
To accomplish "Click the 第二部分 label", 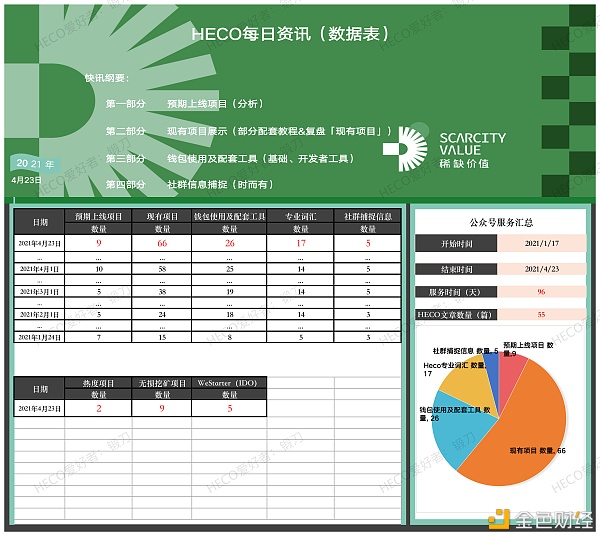I will (126, 131).
